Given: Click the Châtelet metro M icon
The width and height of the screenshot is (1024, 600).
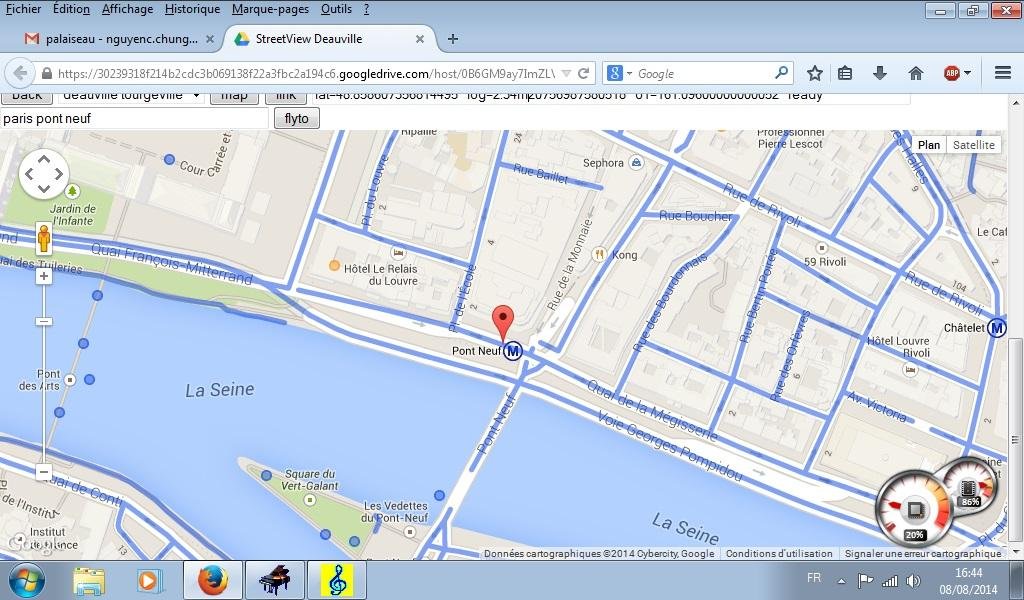Looking at the screenshot, I should click(x=996, y=325).
